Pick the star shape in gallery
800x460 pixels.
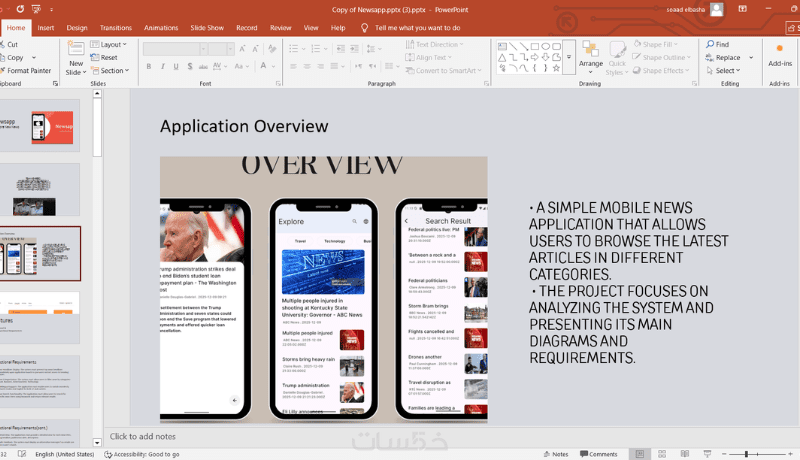(556, 68)
